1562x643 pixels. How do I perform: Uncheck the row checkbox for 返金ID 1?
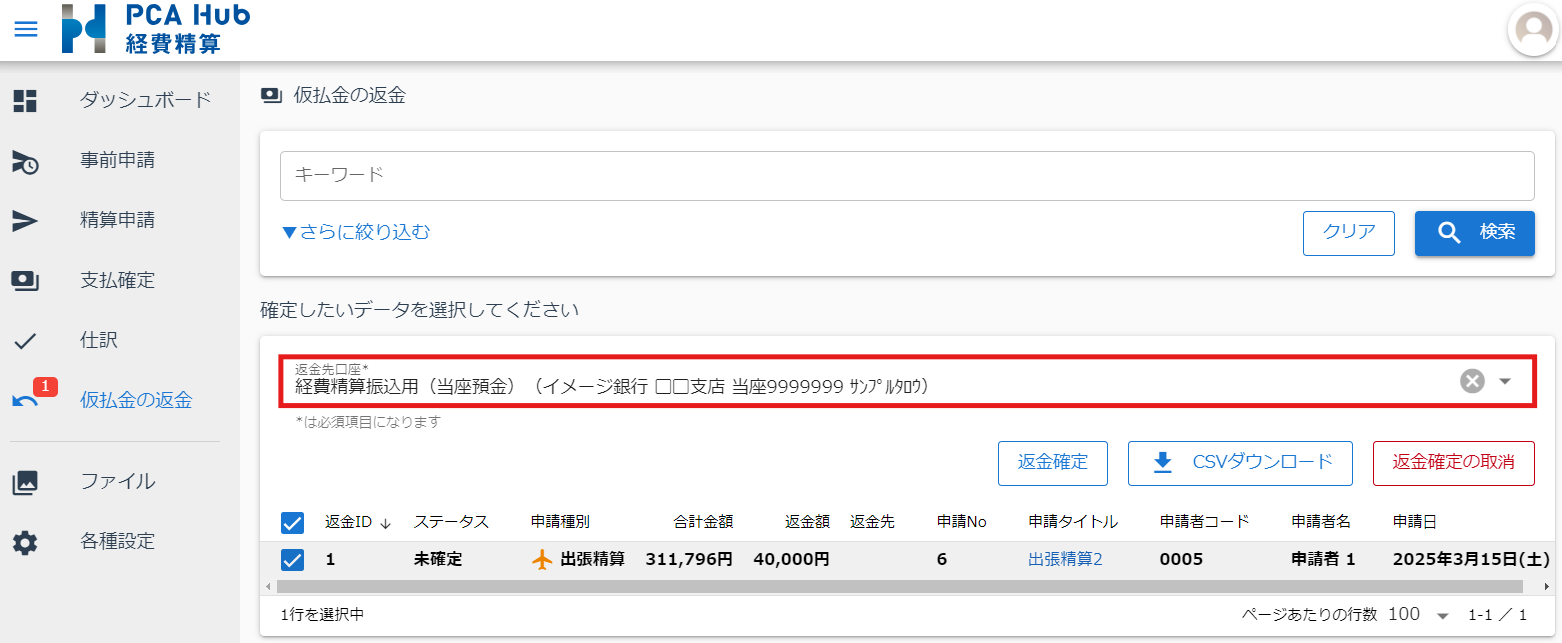(293, 560)
